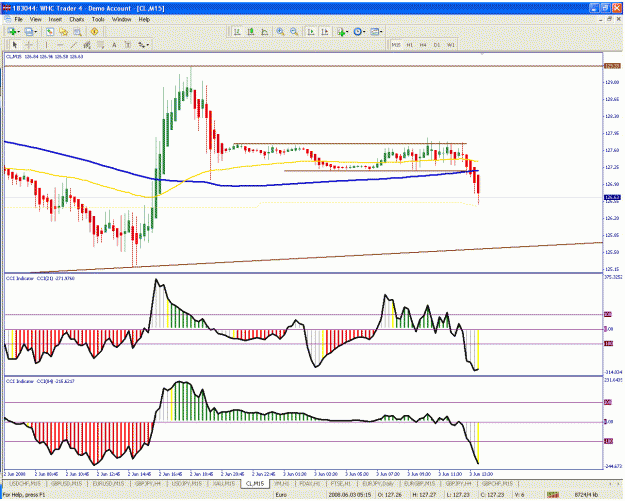Show the Market Watch window
This screenshot has width=625, height=501.
tap(50, 31)
